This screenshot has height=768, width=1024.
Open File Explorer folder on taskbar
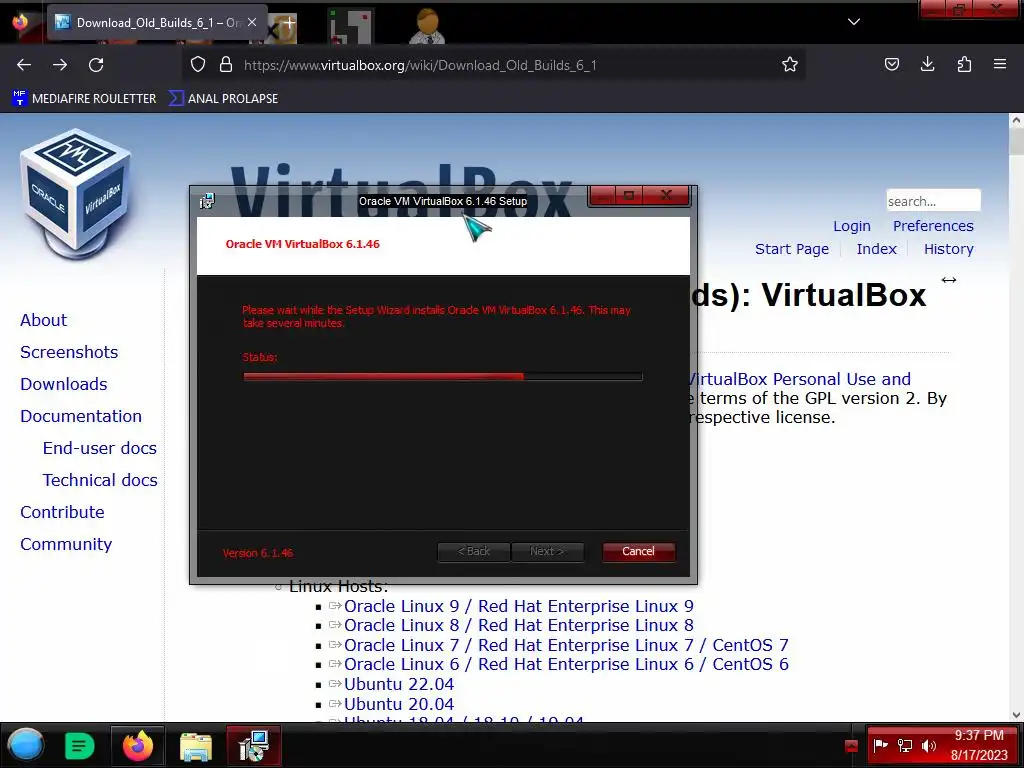[195, 746]
